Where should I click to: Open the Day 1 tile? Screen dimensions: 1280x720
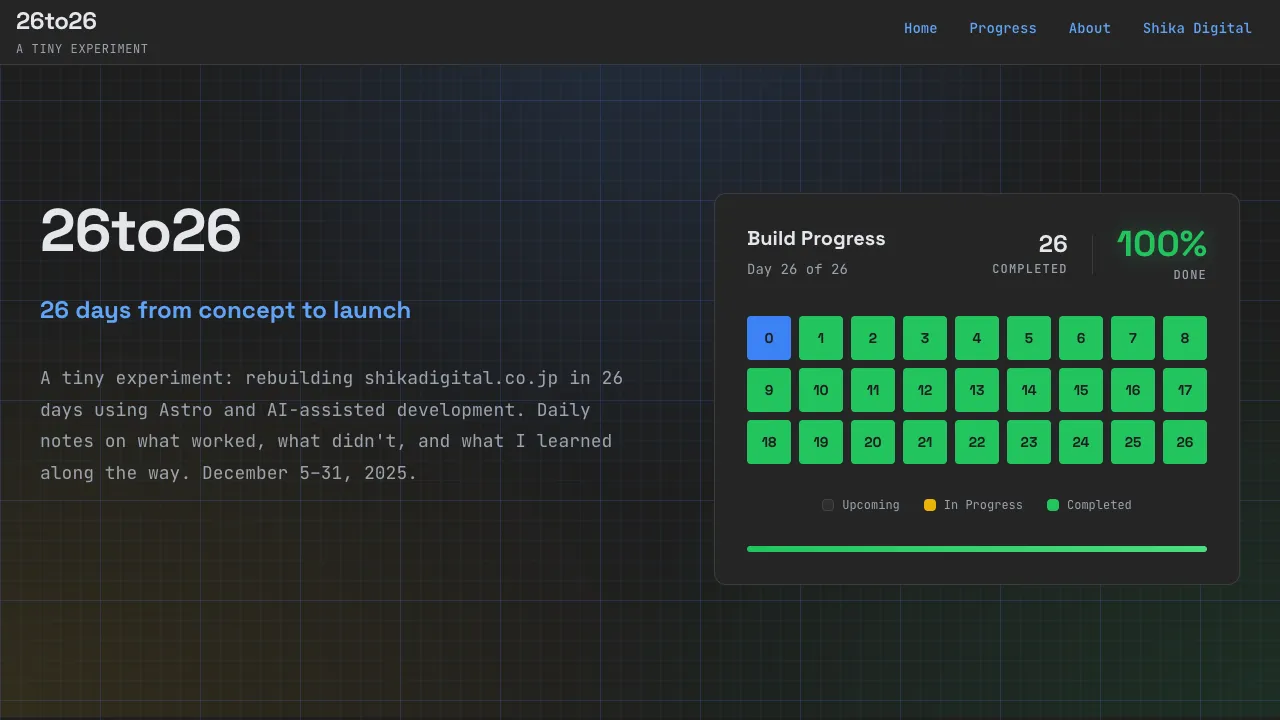[x=821, y=338]
